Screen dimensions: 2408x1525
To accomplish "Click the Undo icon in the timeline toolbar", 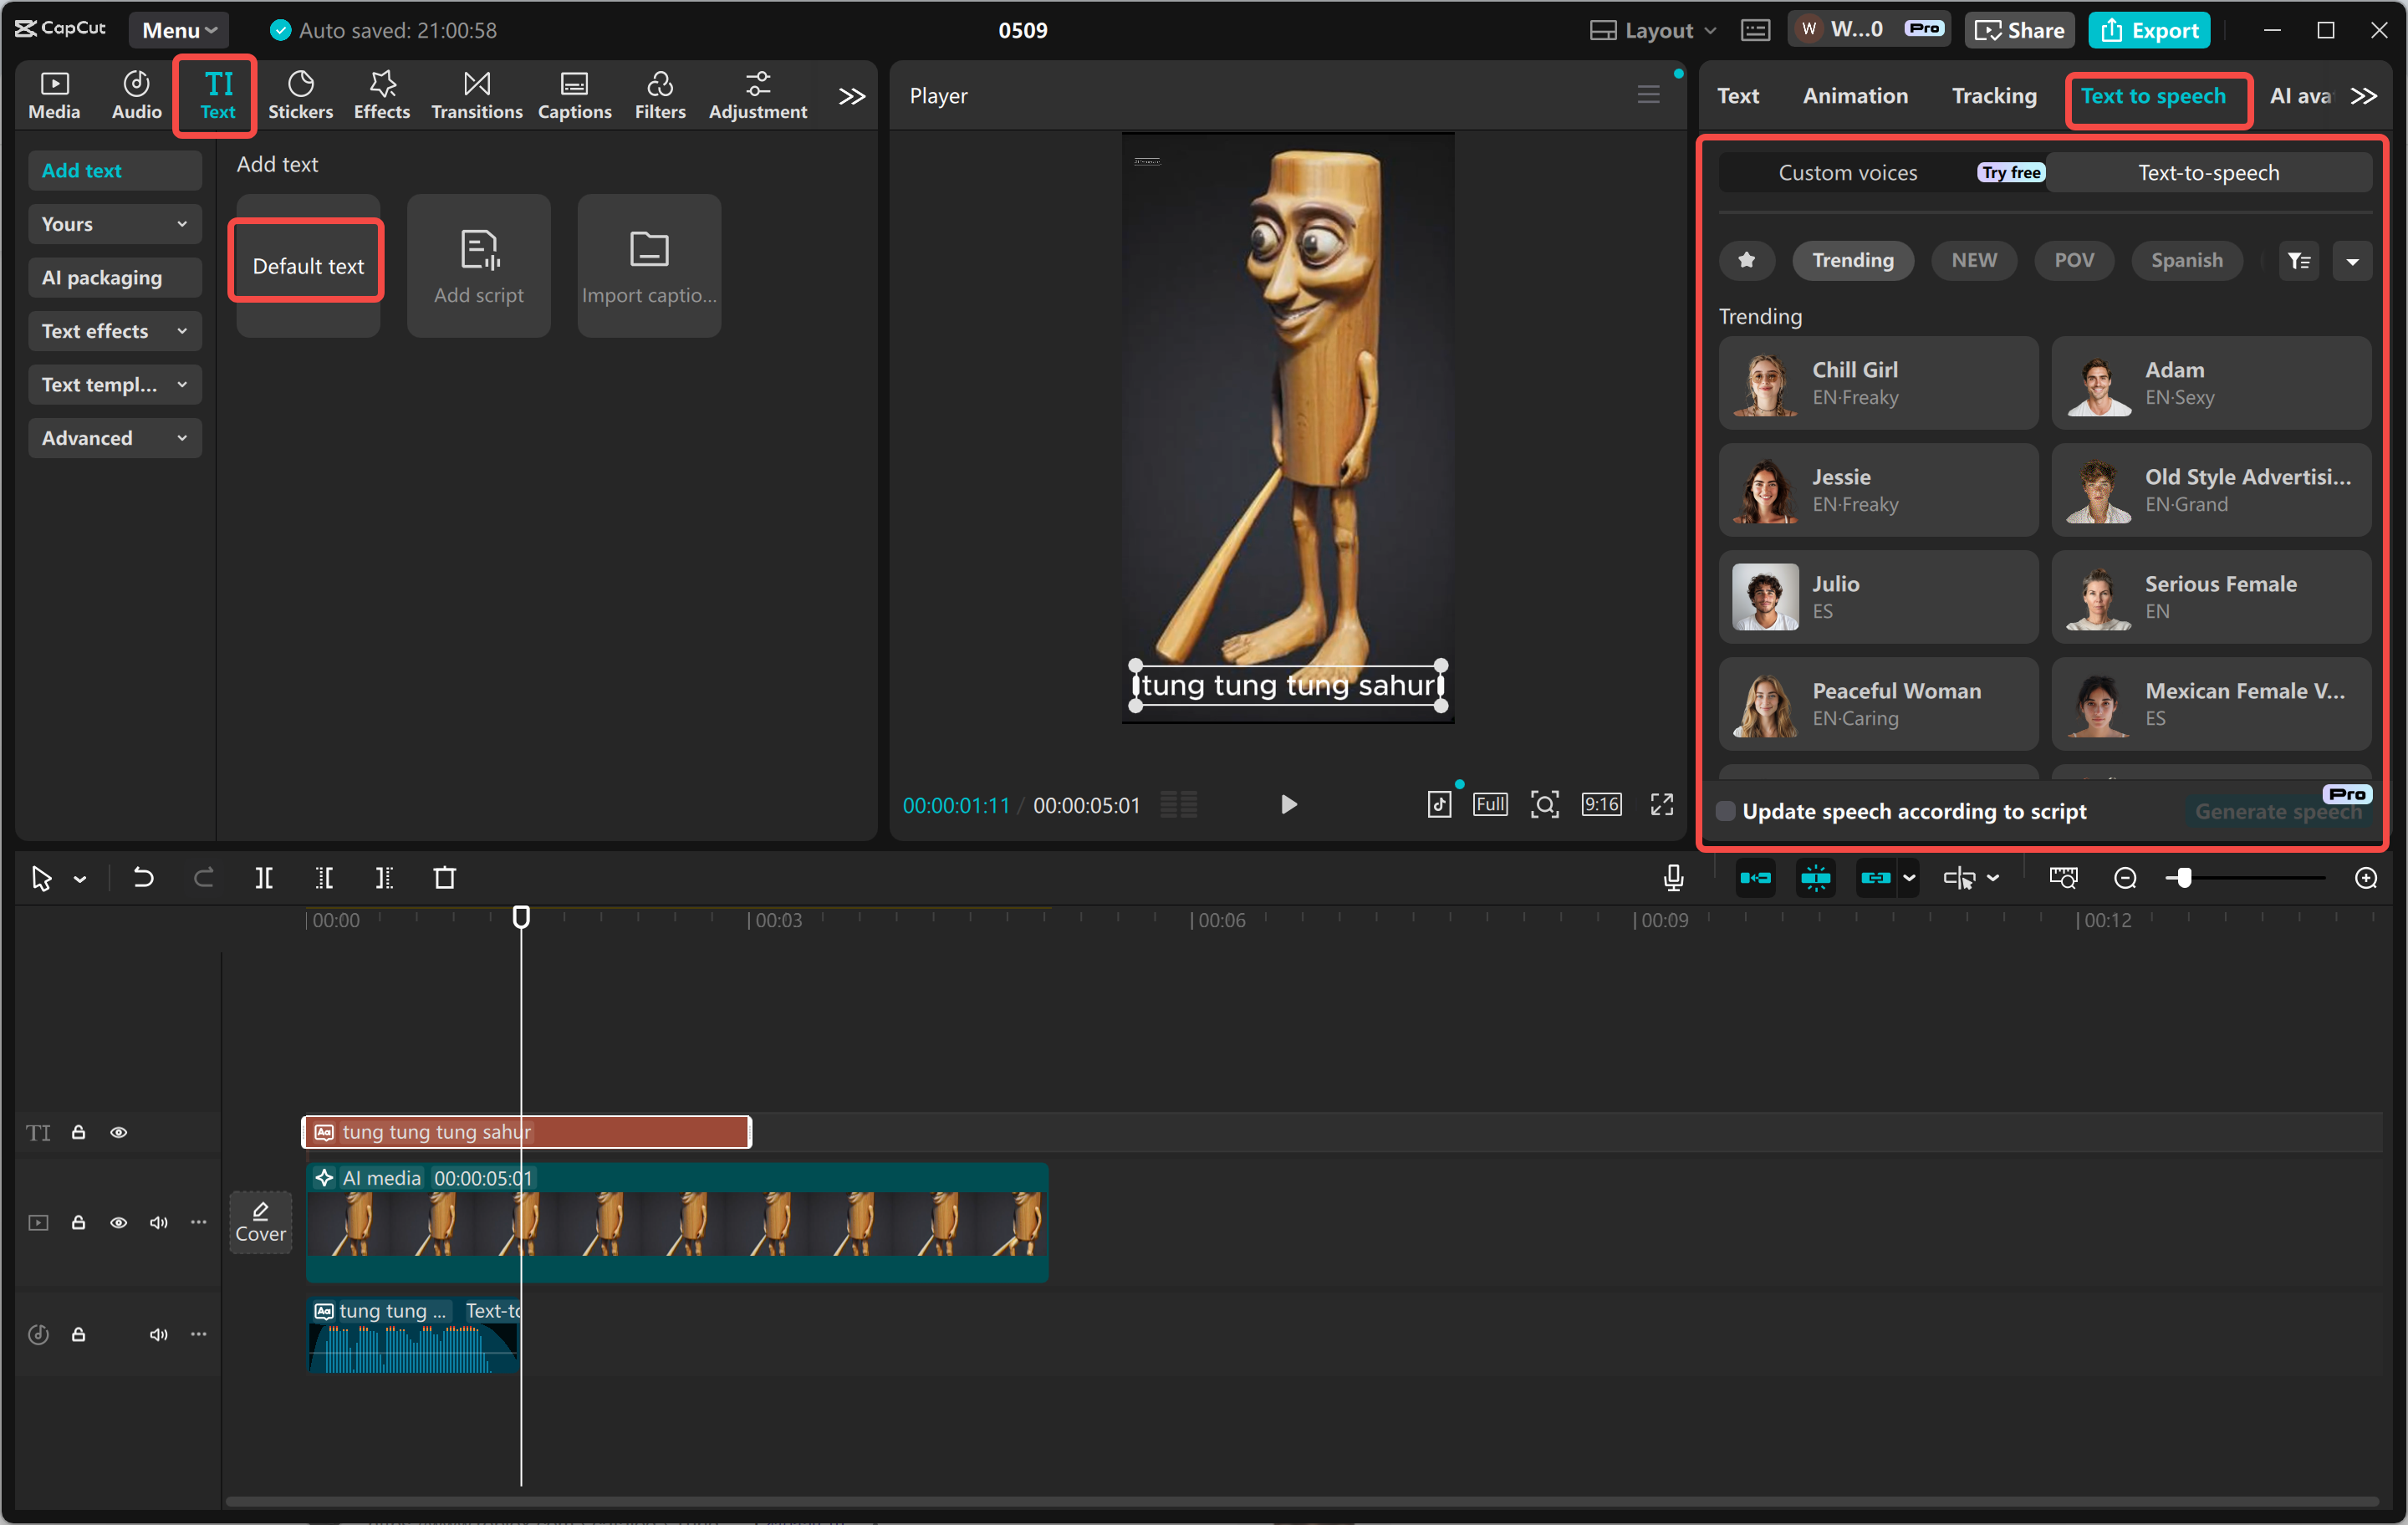I will click(x=143, y=877).
